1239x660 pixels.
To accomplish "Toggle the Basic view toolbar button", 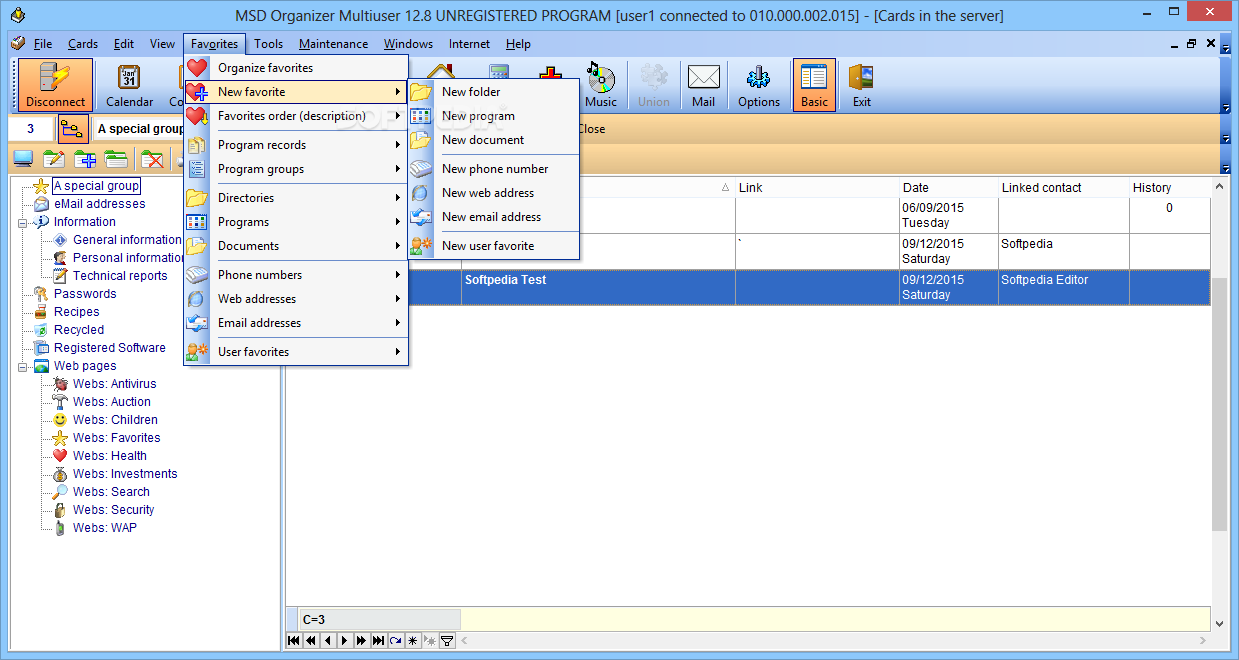I will point(814,85).
